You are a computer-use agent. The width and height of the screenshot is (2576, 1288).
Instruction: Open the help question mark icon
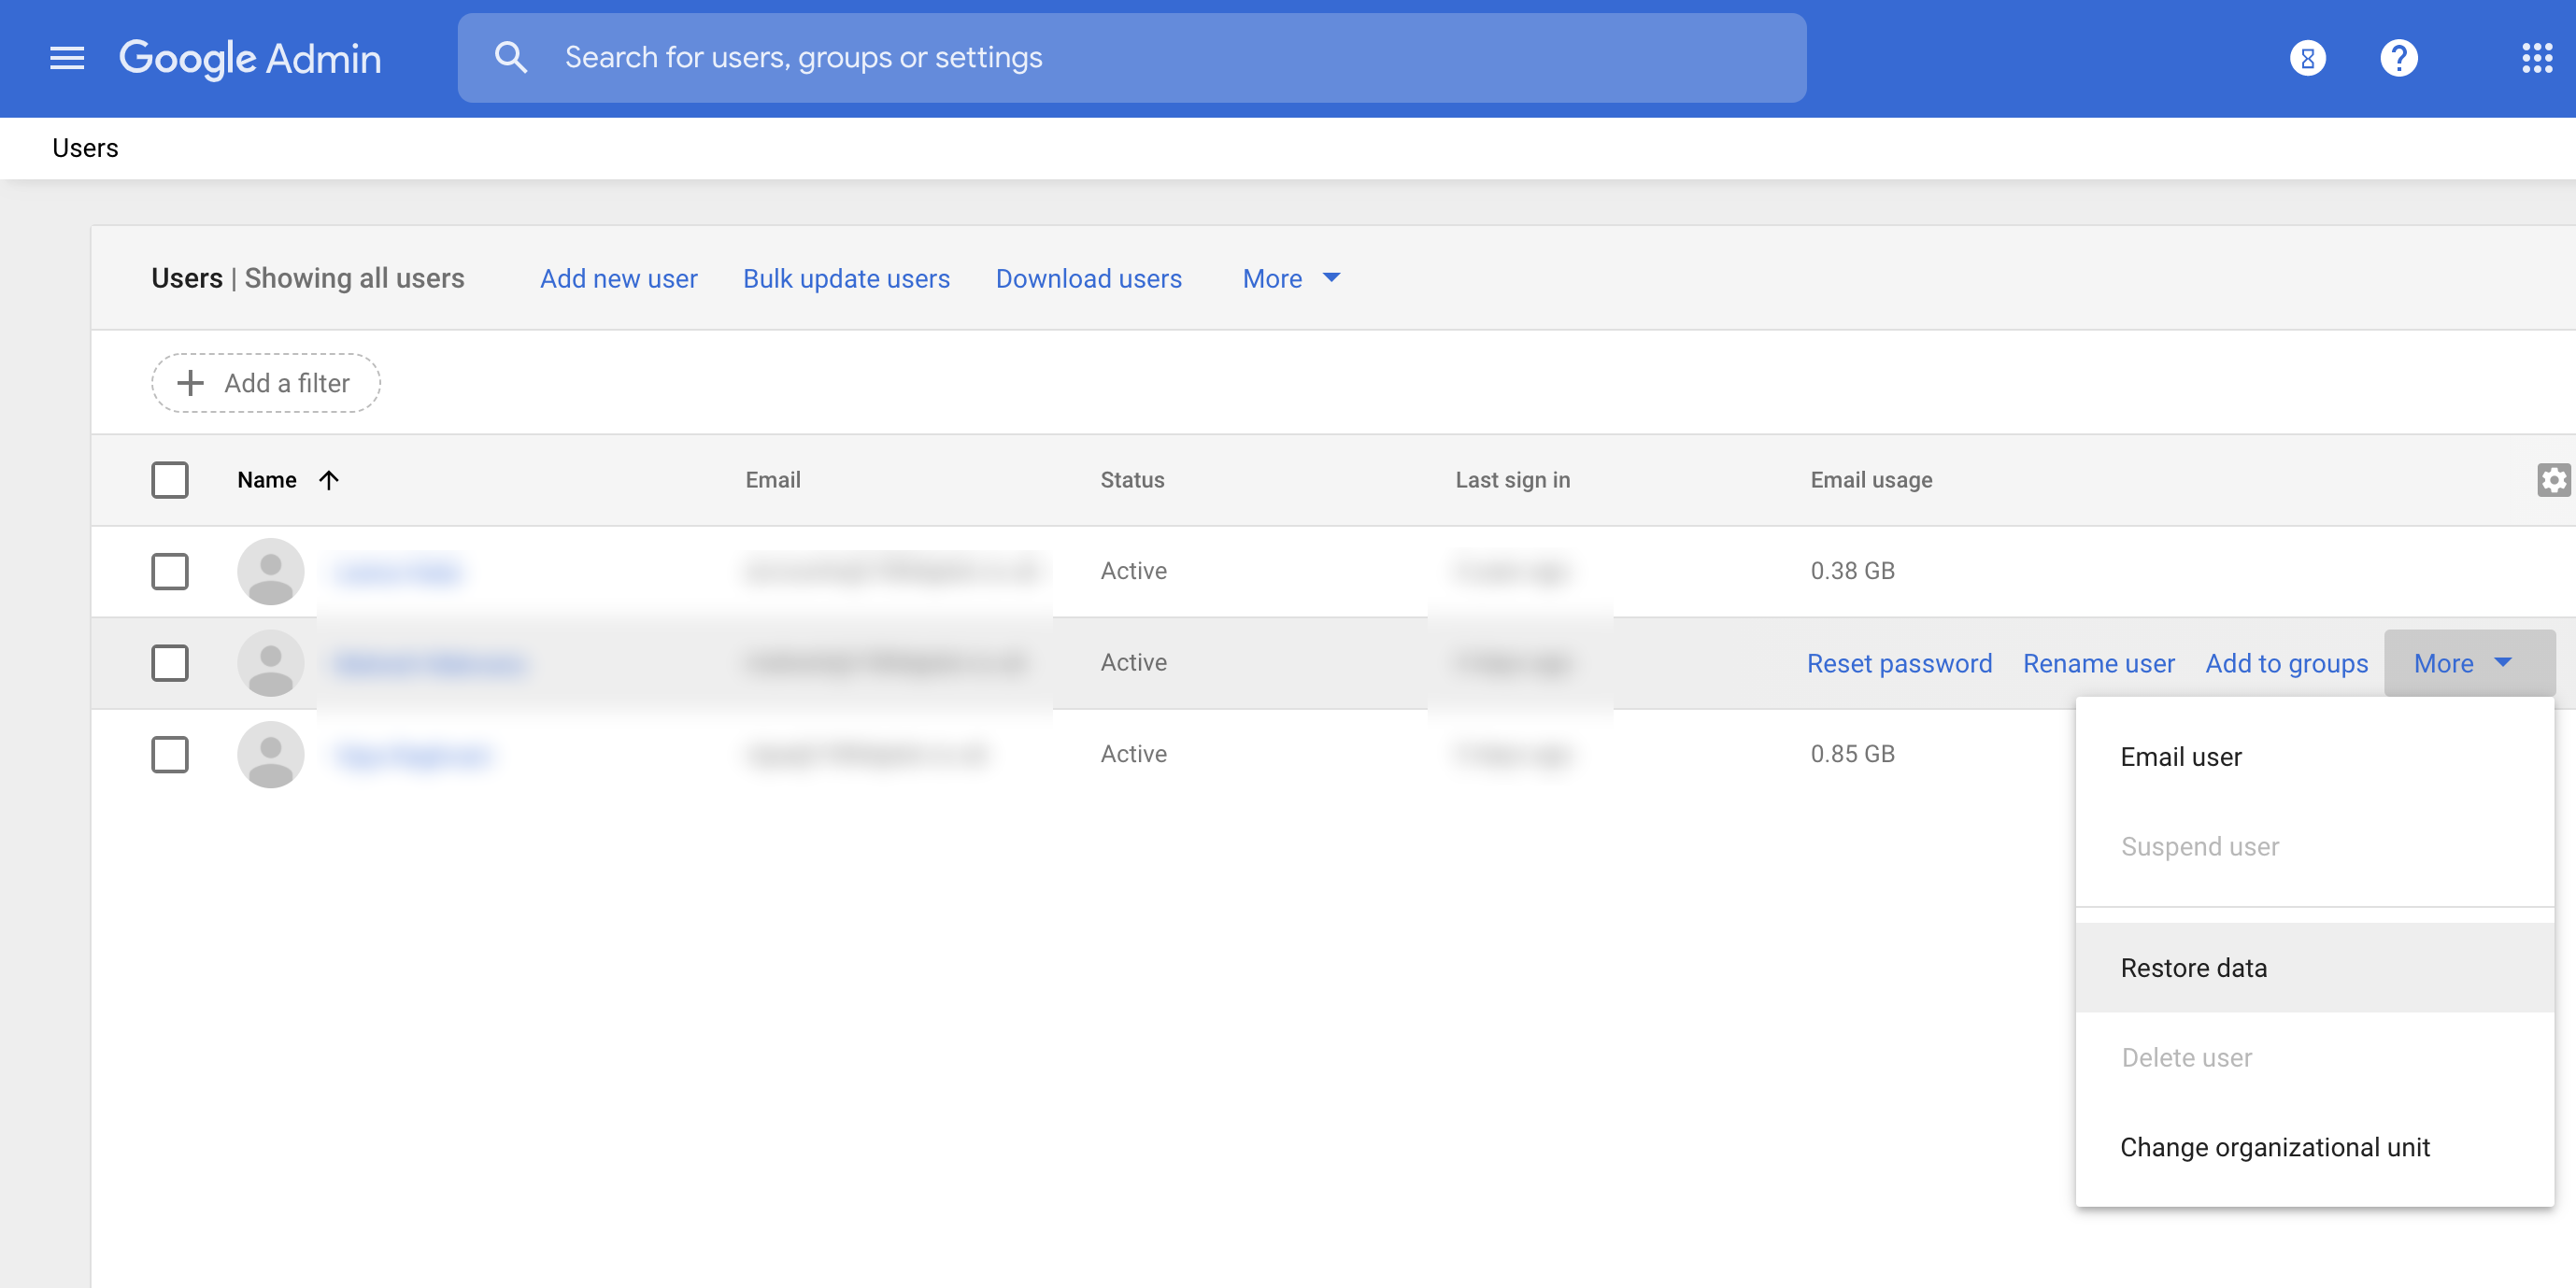pos(2398,58)
